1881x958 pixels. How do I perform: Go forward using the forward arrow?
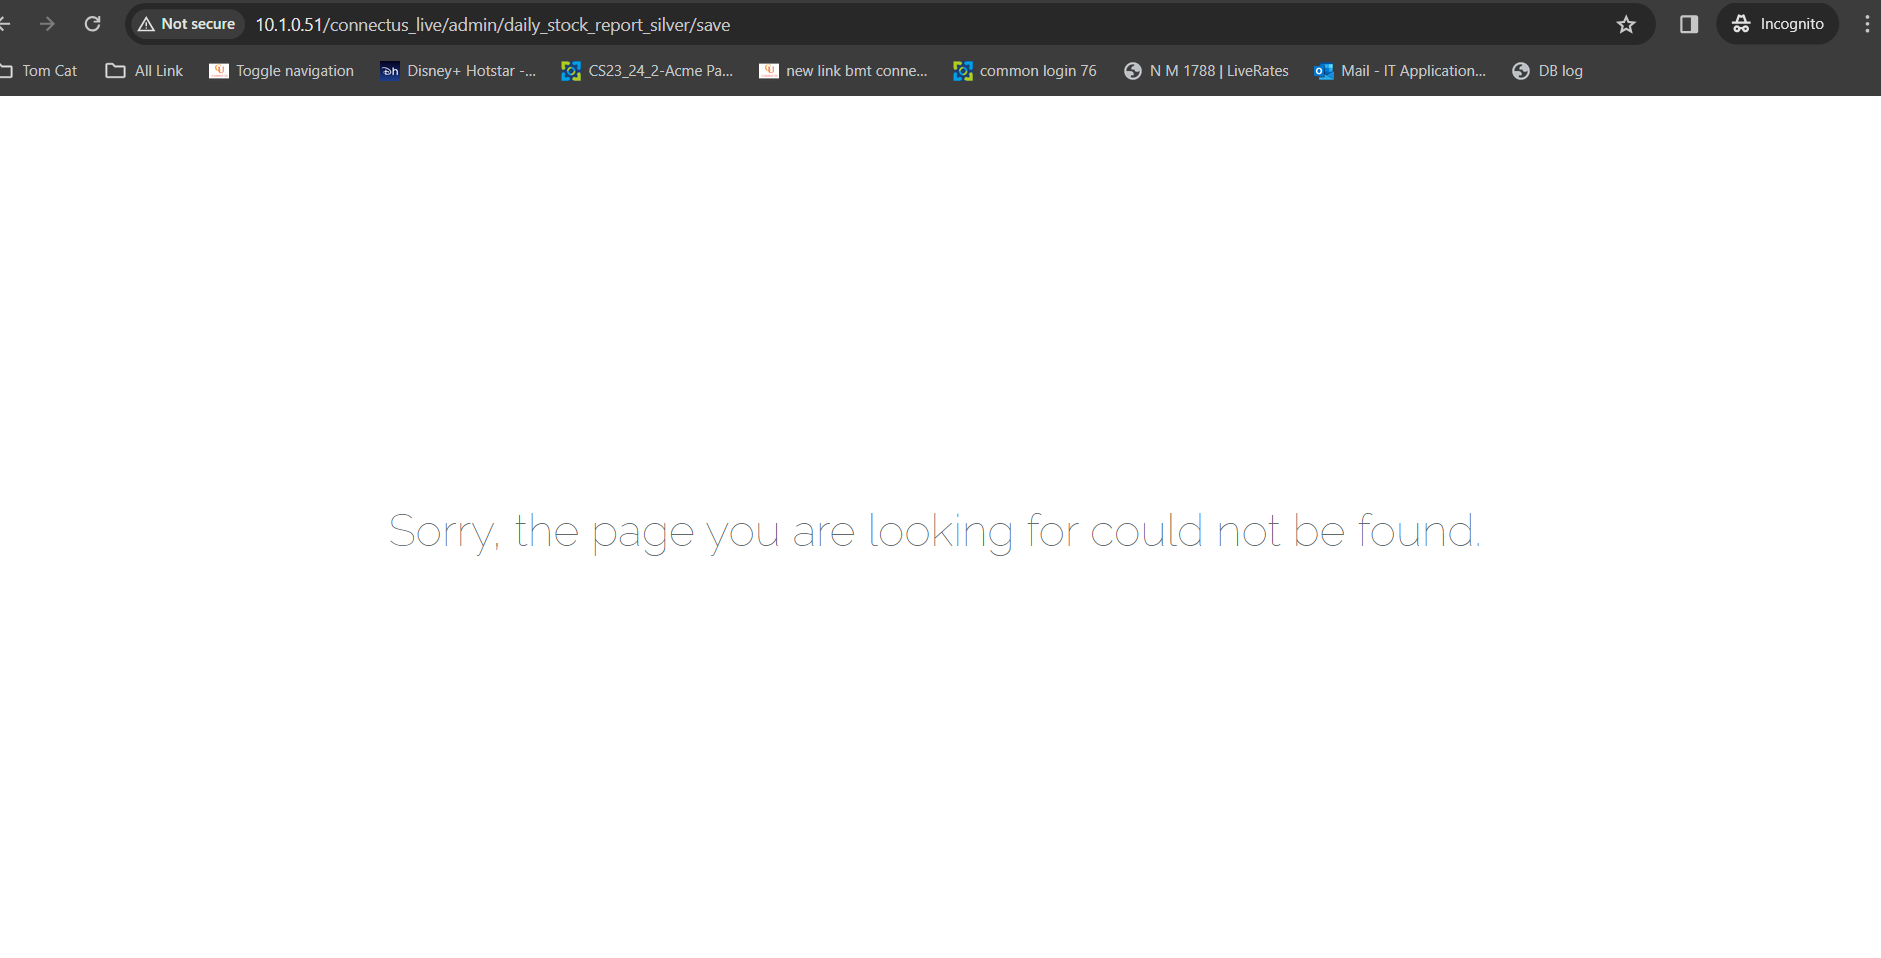[x=47, y=24]
